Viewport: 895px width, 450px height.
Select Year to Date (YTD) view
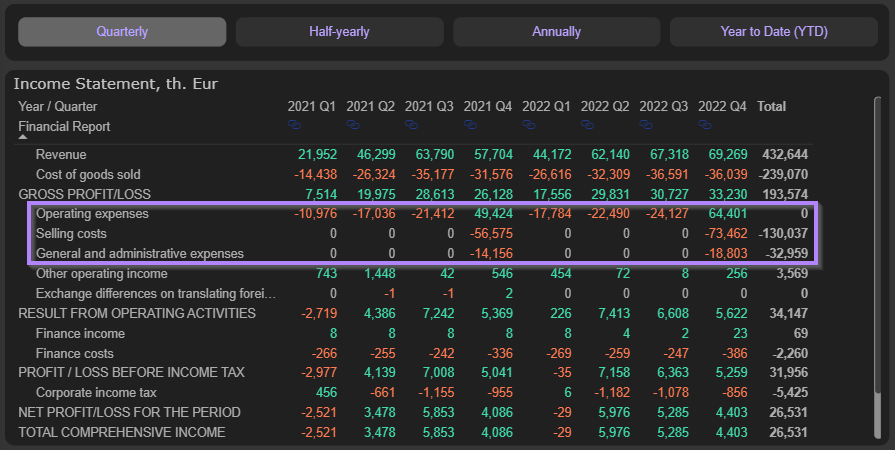click(x=773, y=32)
